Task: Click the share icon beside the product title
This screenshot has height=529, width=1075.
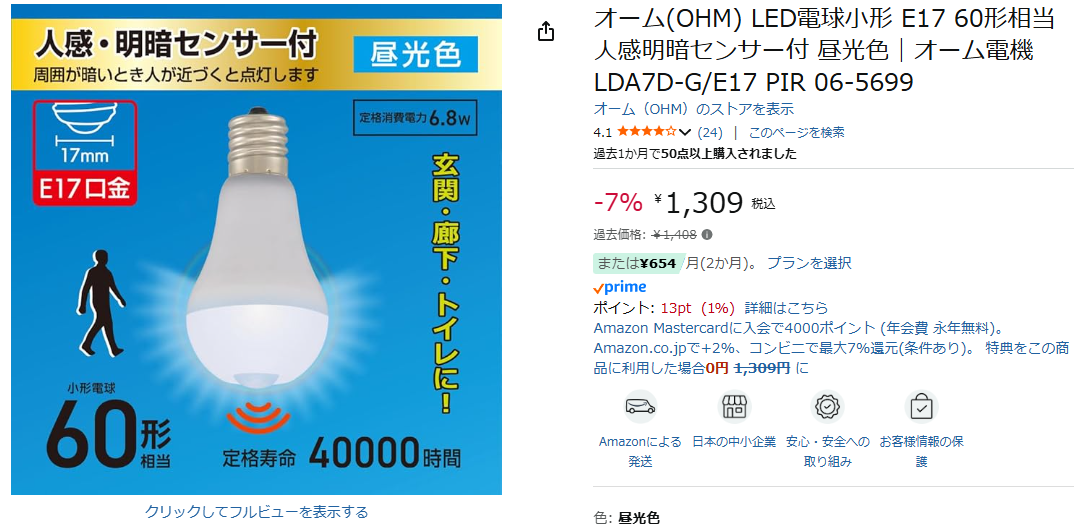Action: [x=545, y=32]
